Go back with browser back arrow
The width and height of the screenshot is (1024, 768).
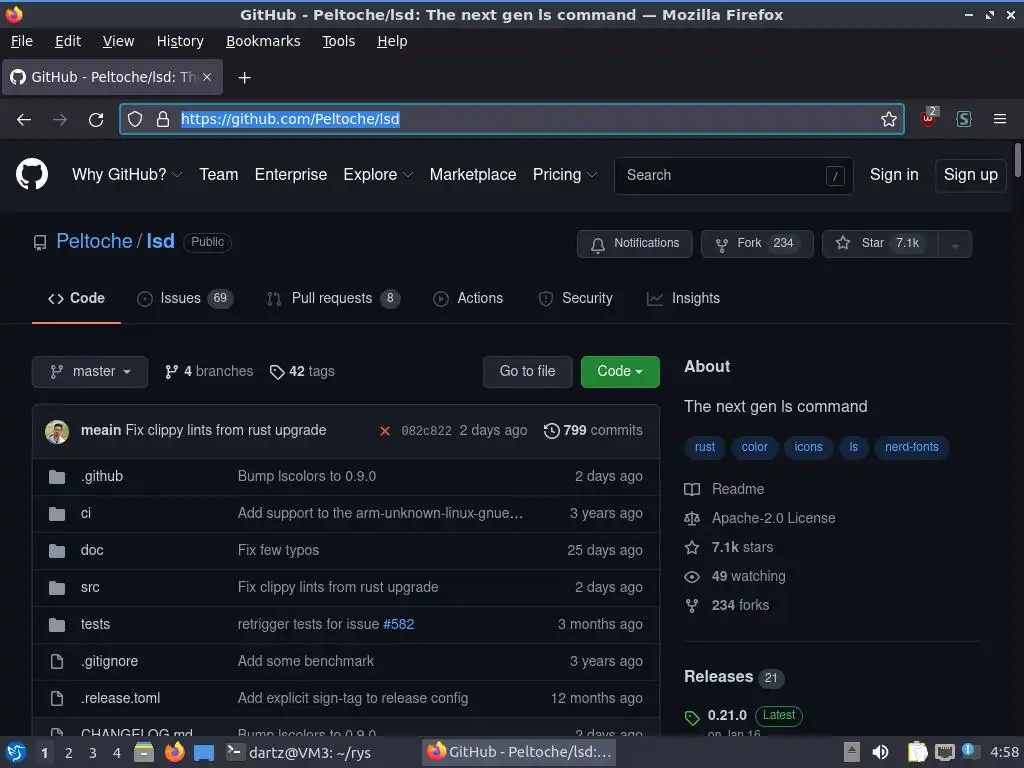(x=24, y=120)
